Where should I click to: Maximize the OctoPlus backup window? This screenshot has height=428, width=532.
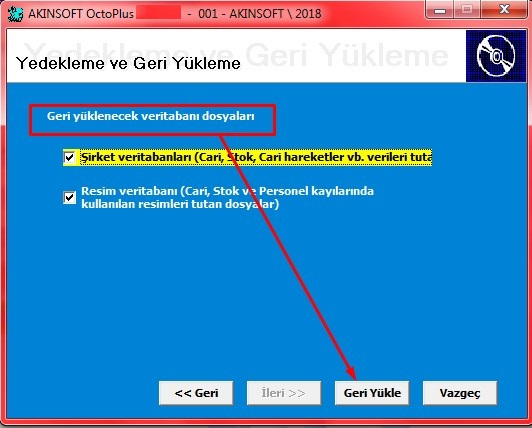(467, 10)
